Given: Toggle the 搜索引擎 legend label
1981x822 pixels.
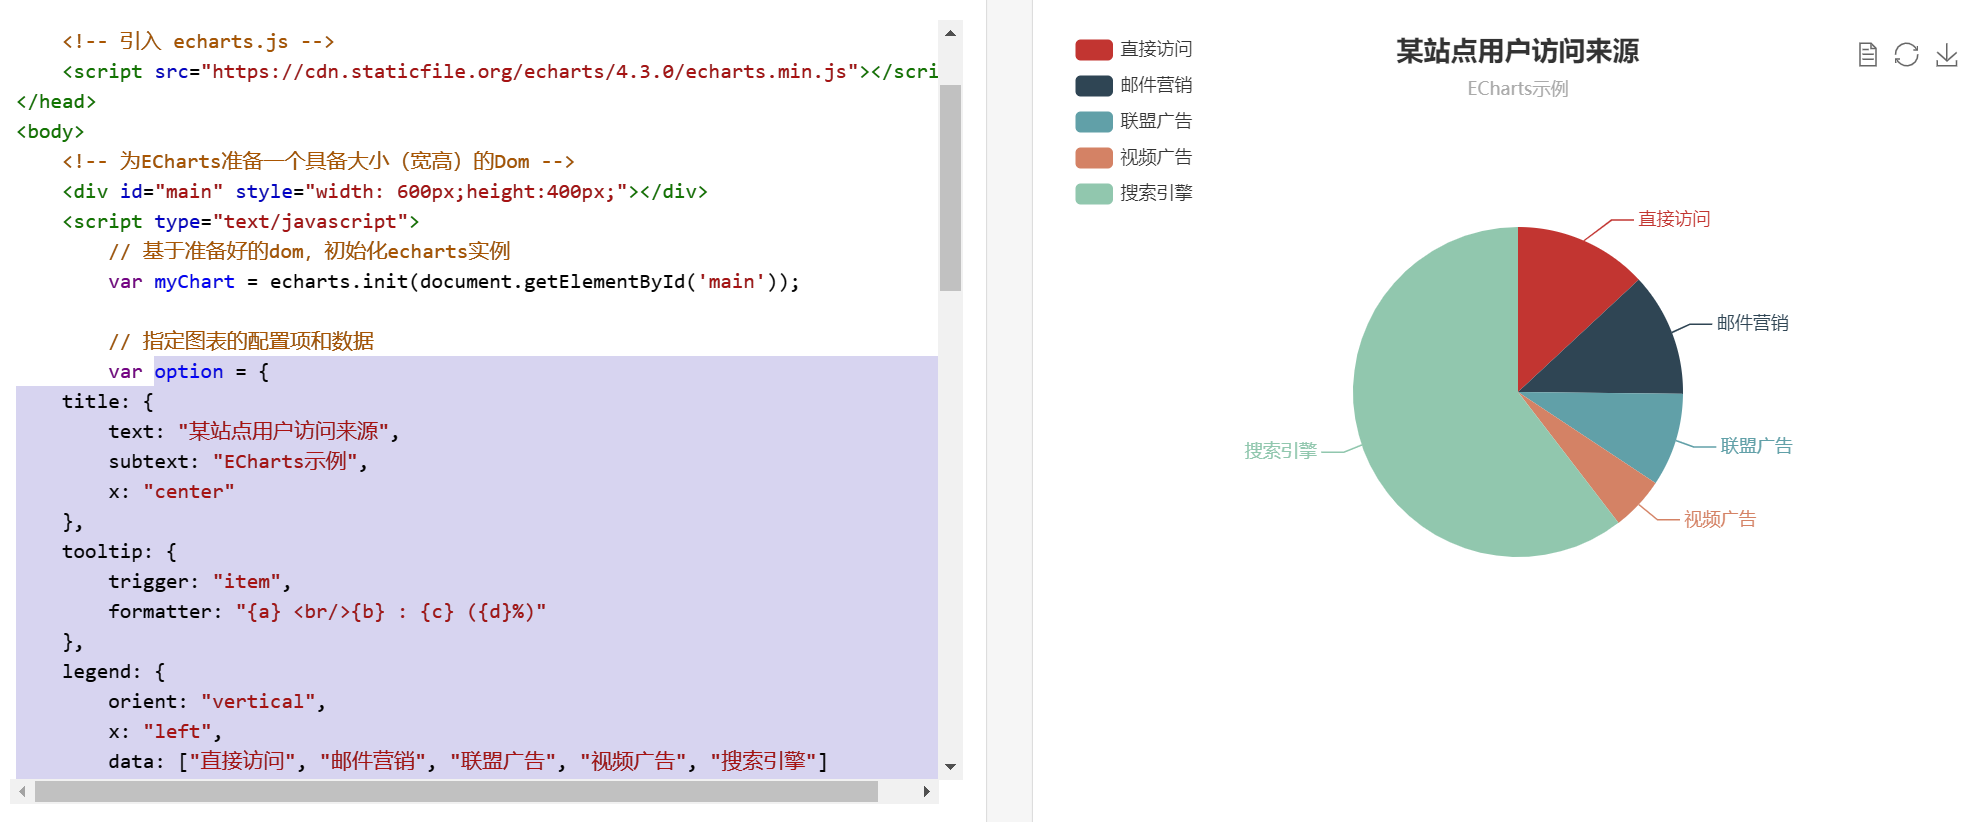Looking at the screenshot, I should [1156, 193].
